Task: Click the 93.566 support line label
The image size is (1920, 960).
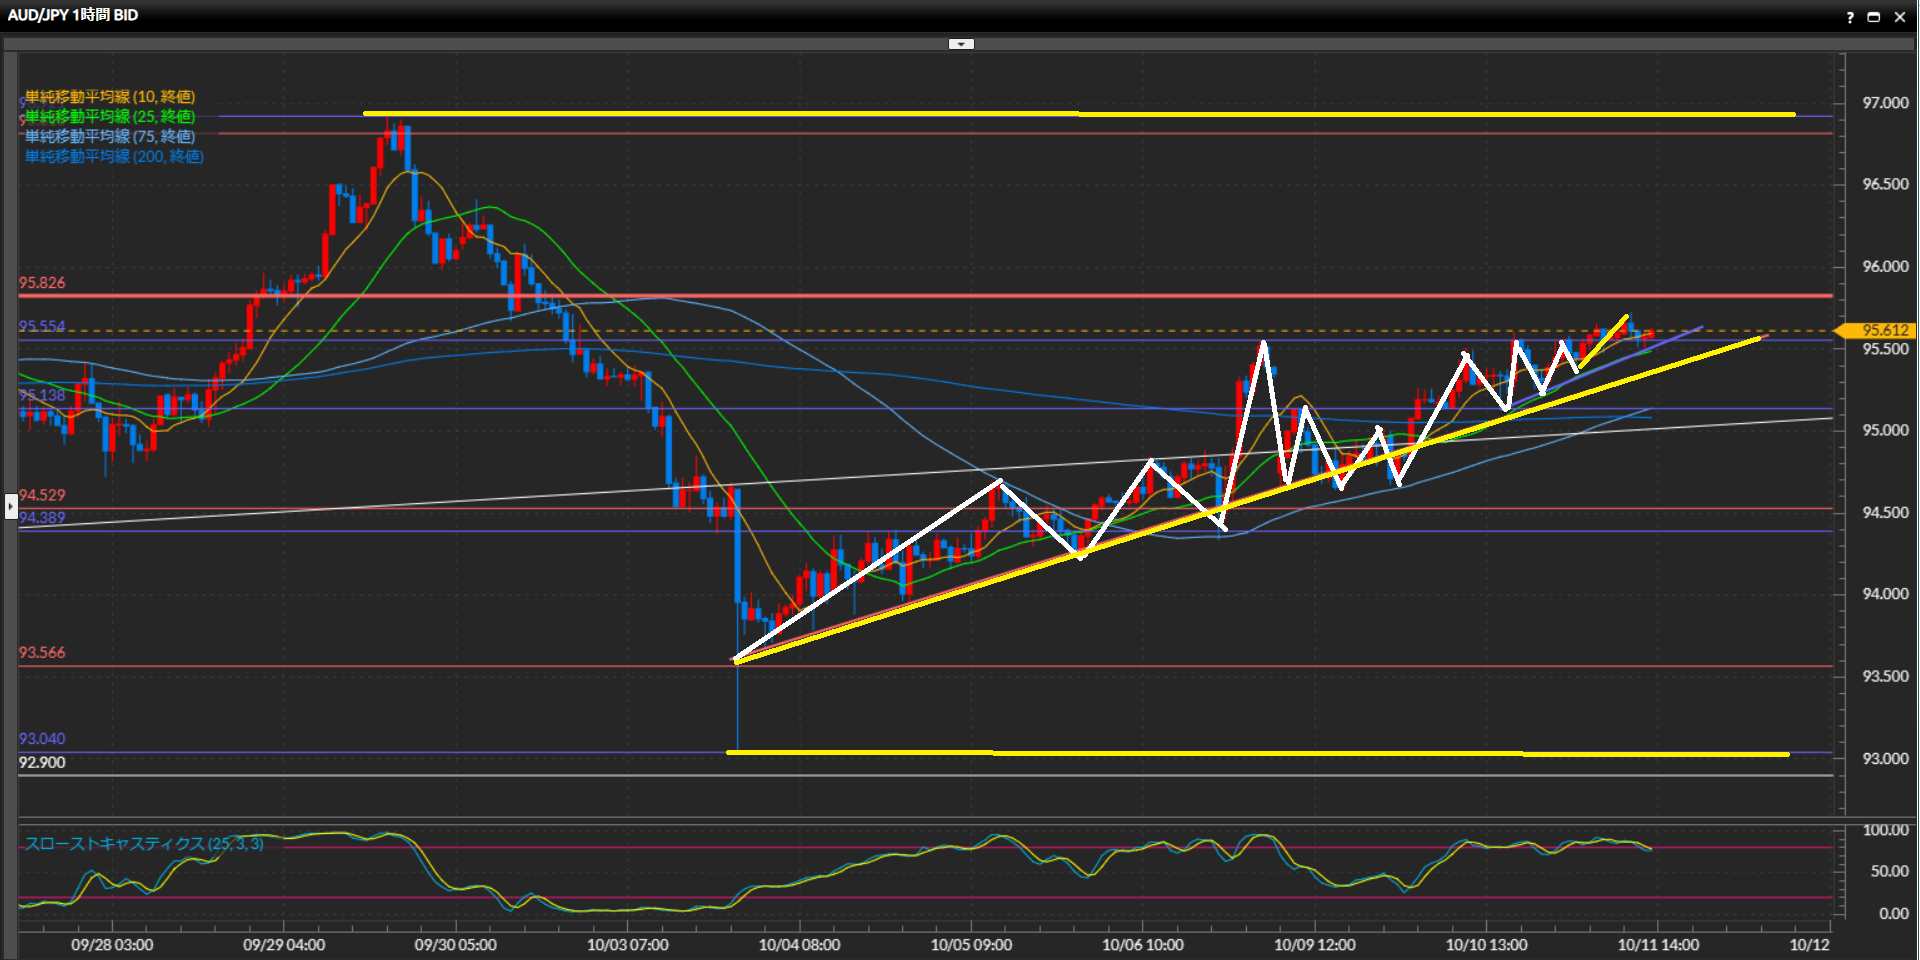Action: point(42,653)
